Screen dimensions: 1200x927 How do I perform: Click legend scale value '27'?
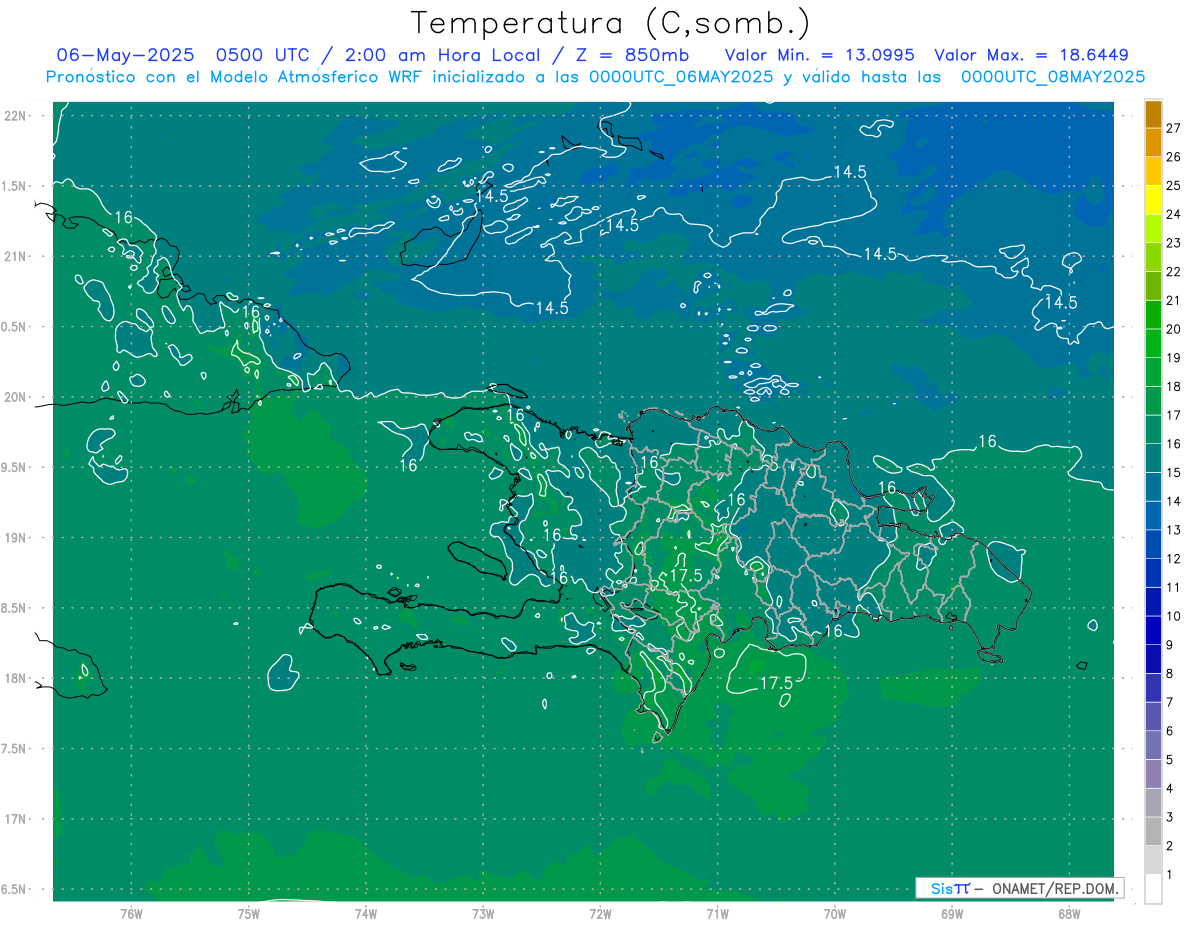[1174, 128]
